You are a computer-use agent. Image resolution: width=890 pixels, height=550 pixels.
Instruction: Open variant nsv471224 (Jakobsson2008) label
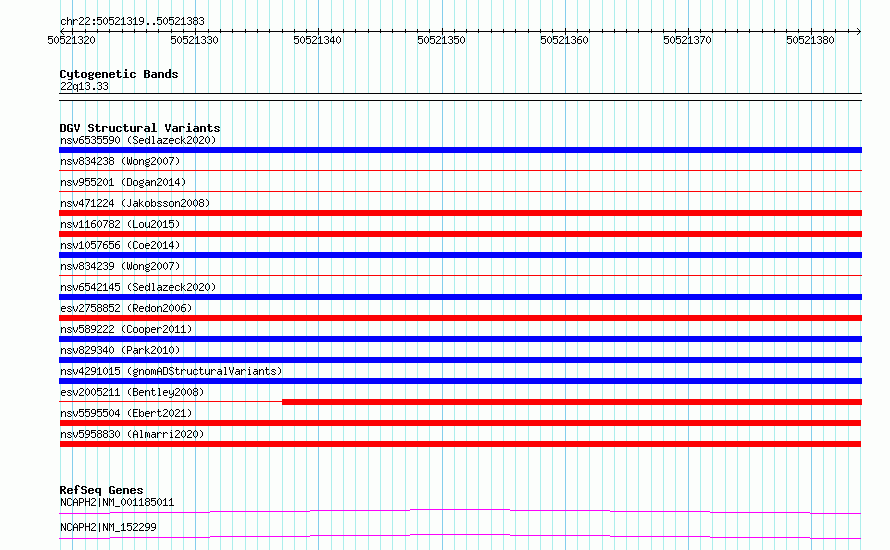pyautogui.click(x=135, y=203)
